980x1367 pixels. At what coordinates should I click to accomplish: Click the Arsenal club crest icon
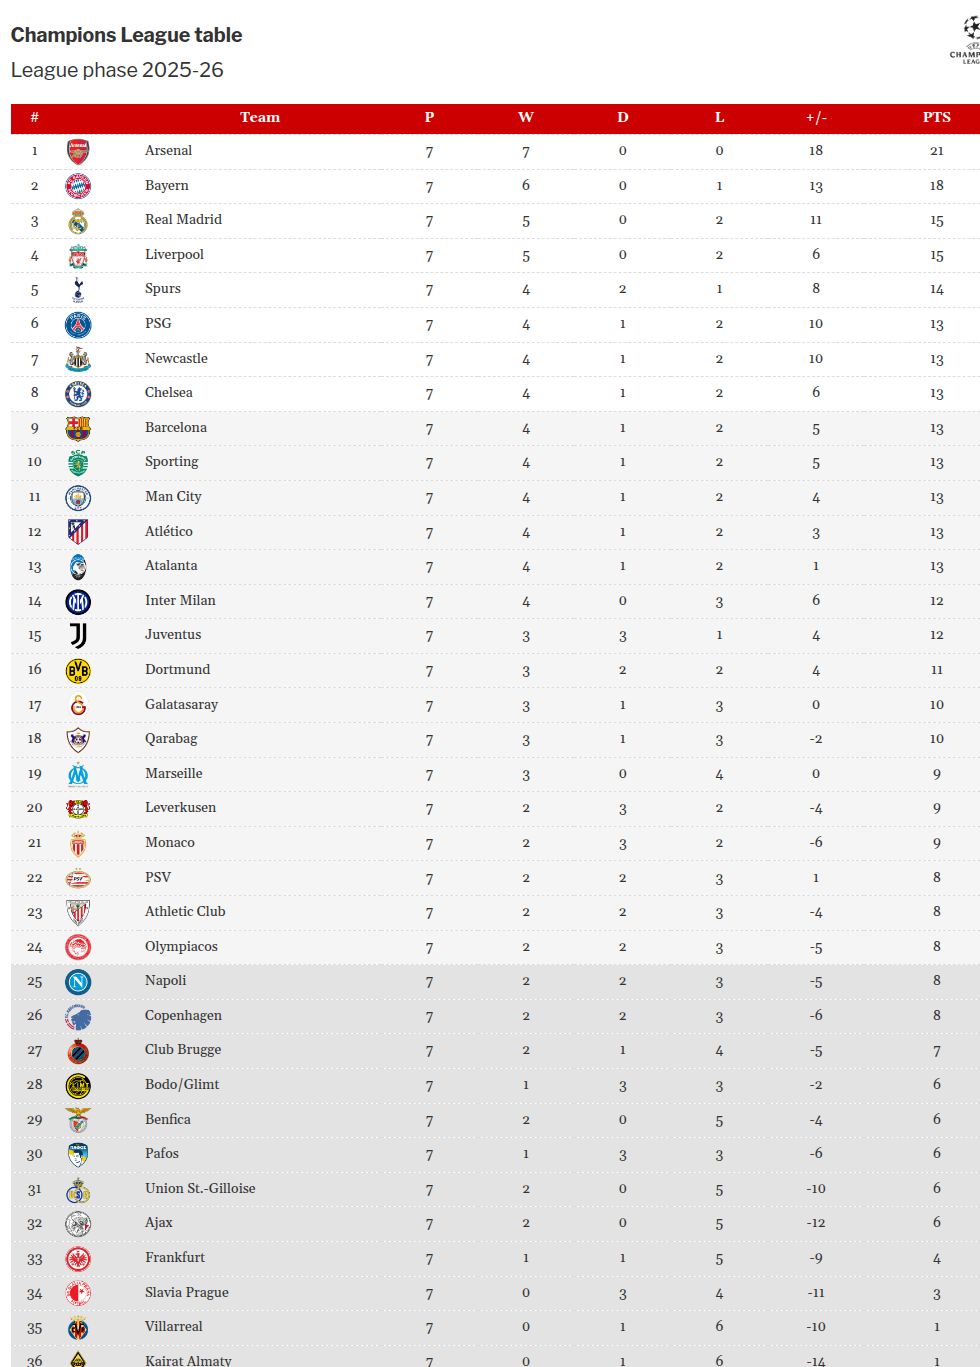tap(78, 151)
